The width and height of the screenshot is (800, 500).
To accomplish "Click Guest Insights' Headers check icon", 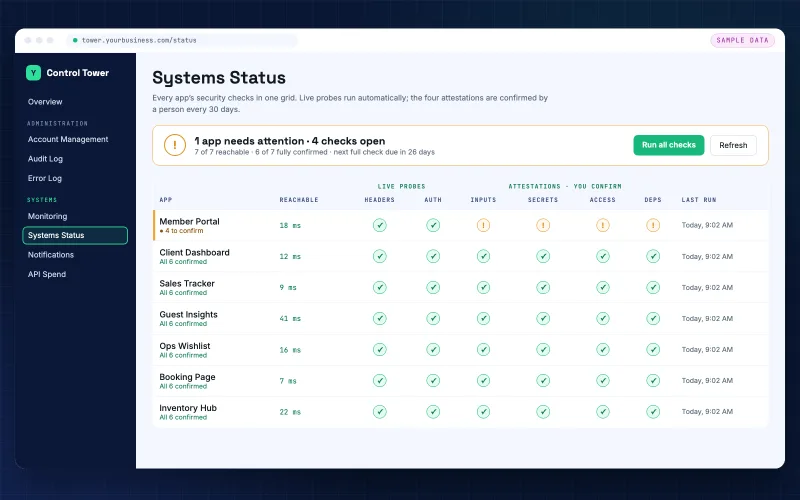I will (x=380, y=318).
